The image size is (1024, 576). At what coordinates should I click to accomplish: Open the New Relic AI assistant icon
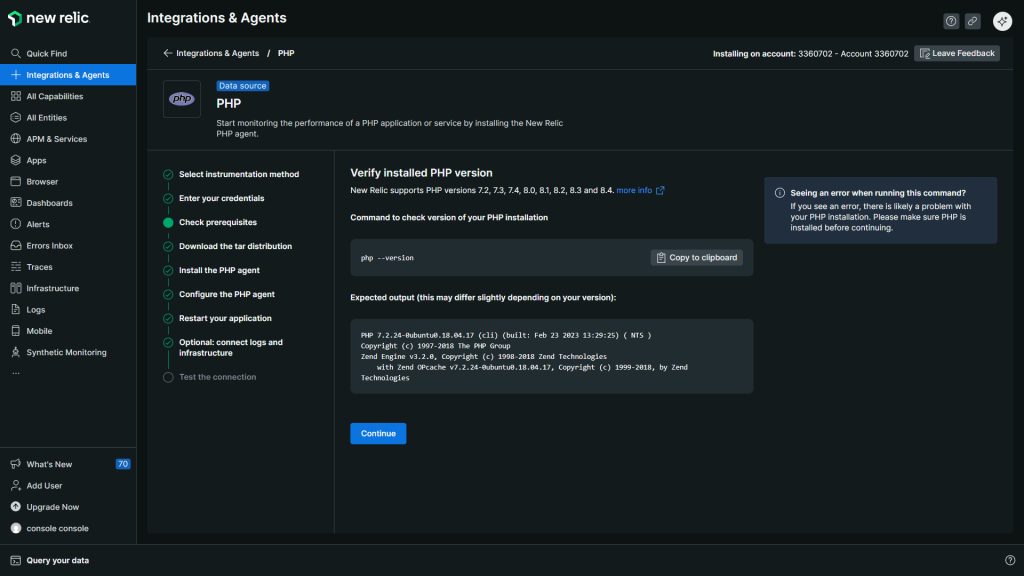tap(1002, 21)
